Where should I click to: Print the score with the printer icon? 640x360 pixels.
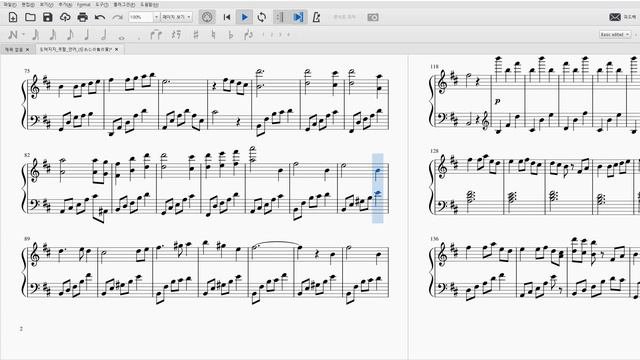[82, 17]
